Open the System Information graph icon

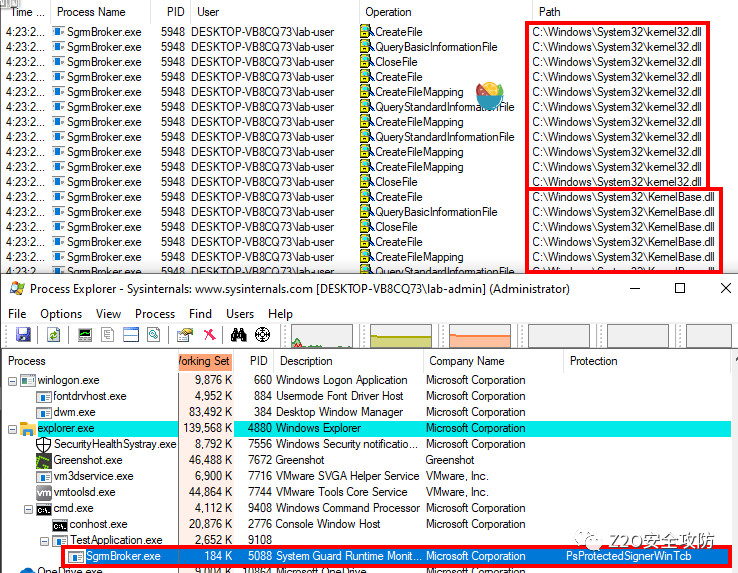point(85,335)
